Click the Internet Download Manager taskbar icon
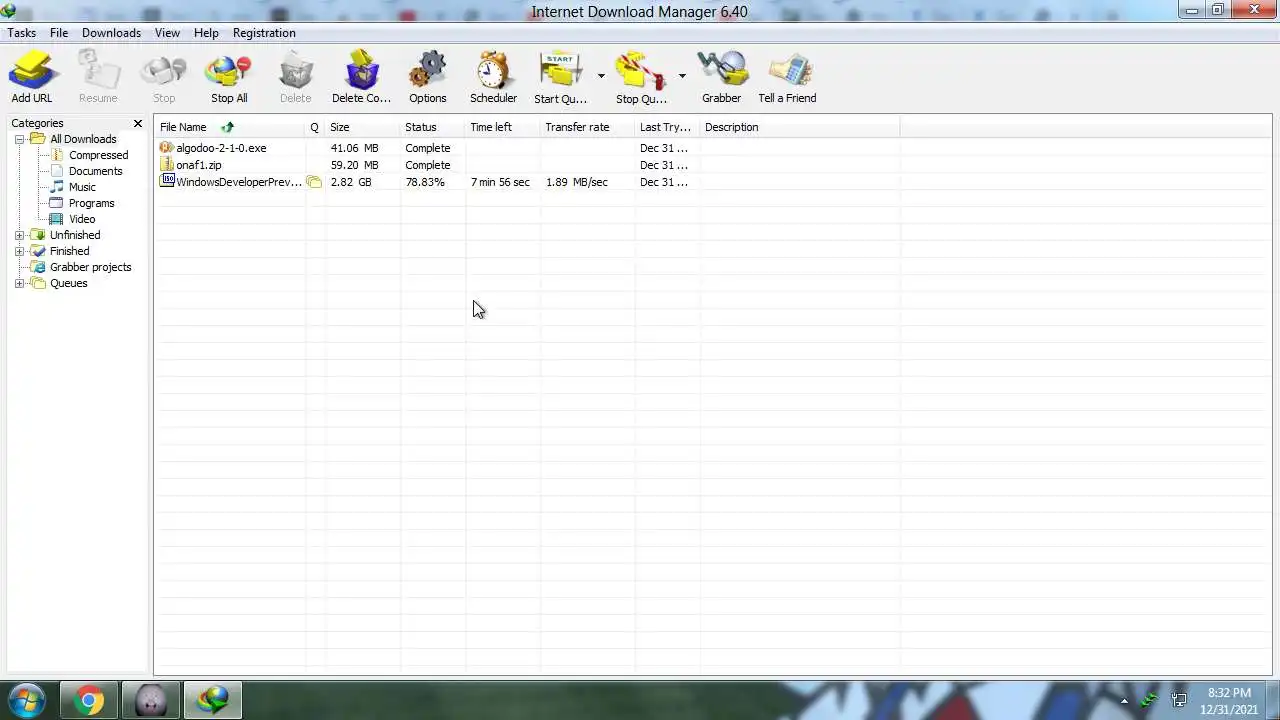The height and width of the screenshot is (720, 1280). click(212, 700)
